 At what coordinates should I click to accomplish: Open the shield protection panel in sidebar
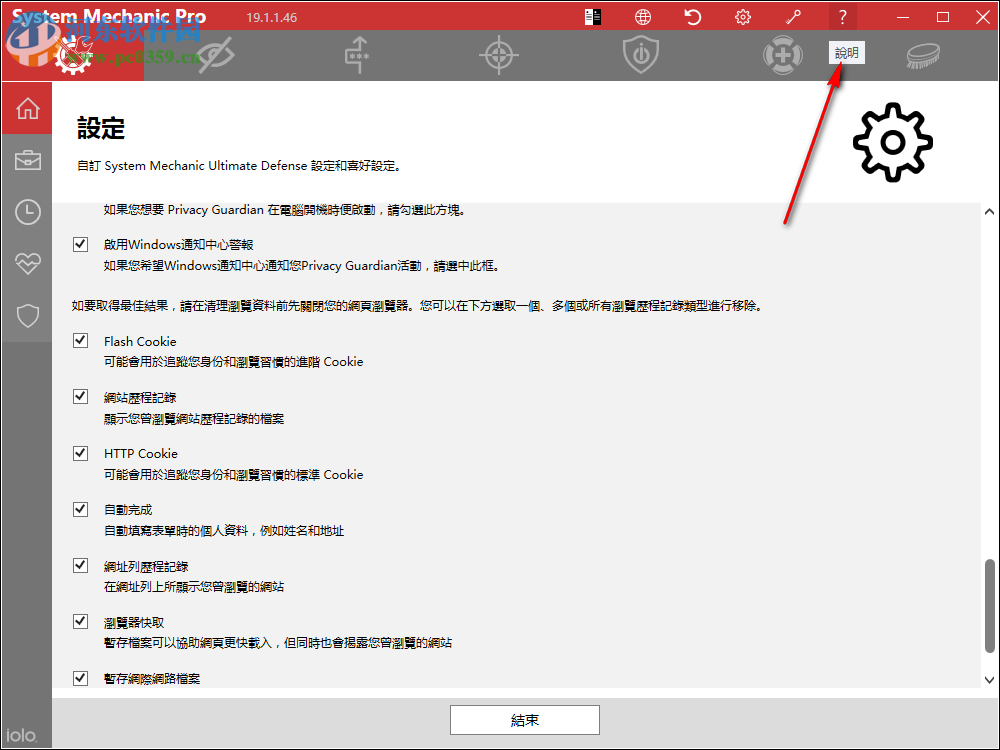coord(27,315)
